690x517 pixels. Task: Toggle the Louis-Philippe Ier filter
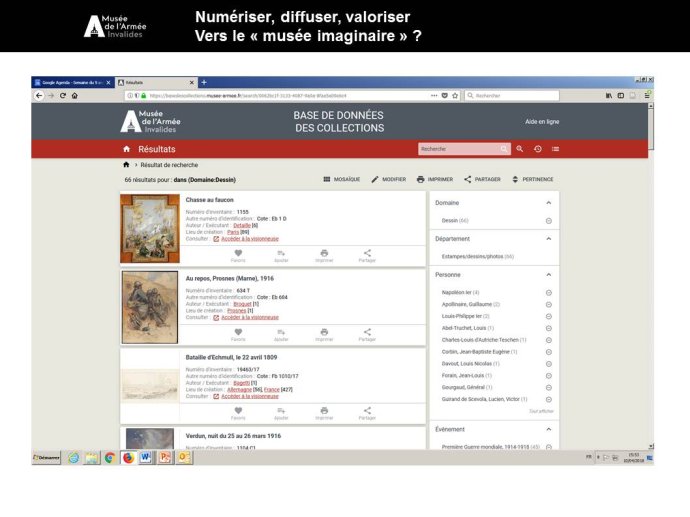(549, 316)
